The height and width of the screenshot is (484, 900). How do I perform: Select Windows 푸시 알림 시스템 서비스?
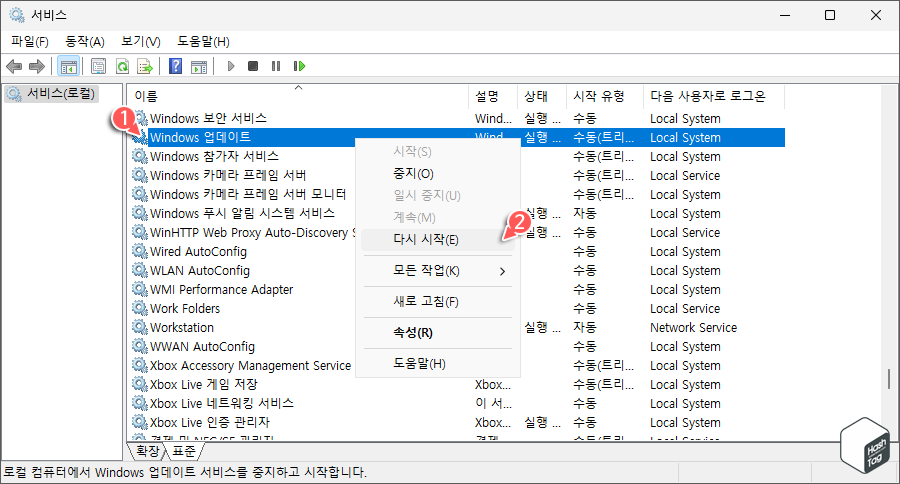click(457, 213)
